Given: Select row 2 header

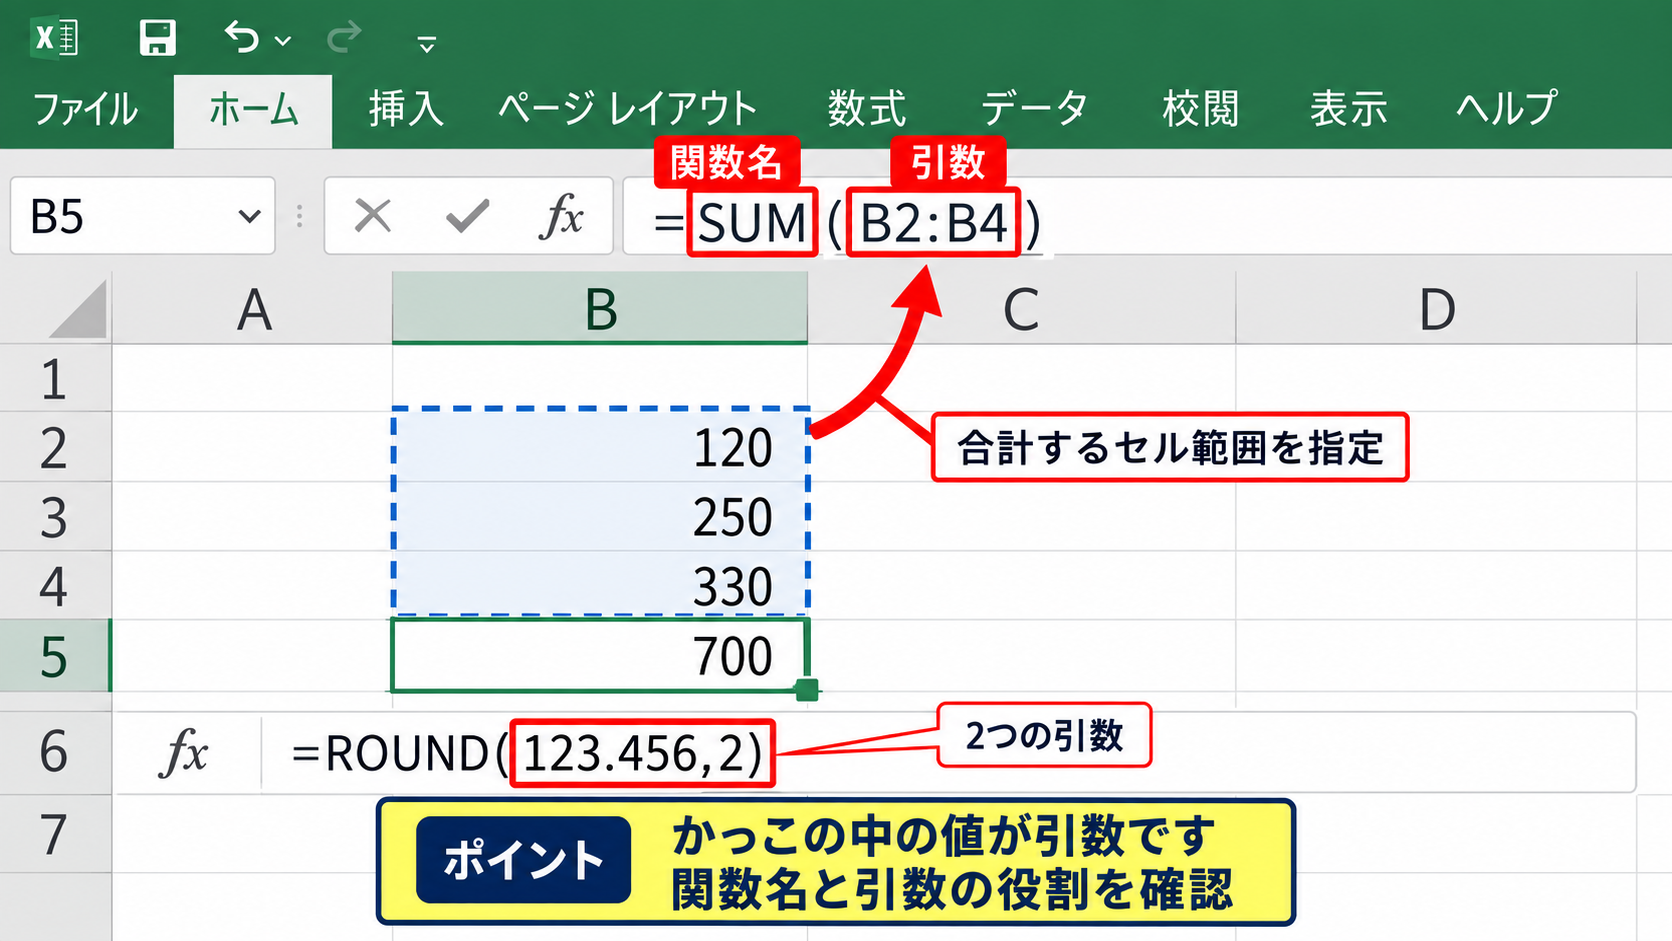Looking at the screenshot, I should (55, 447).
